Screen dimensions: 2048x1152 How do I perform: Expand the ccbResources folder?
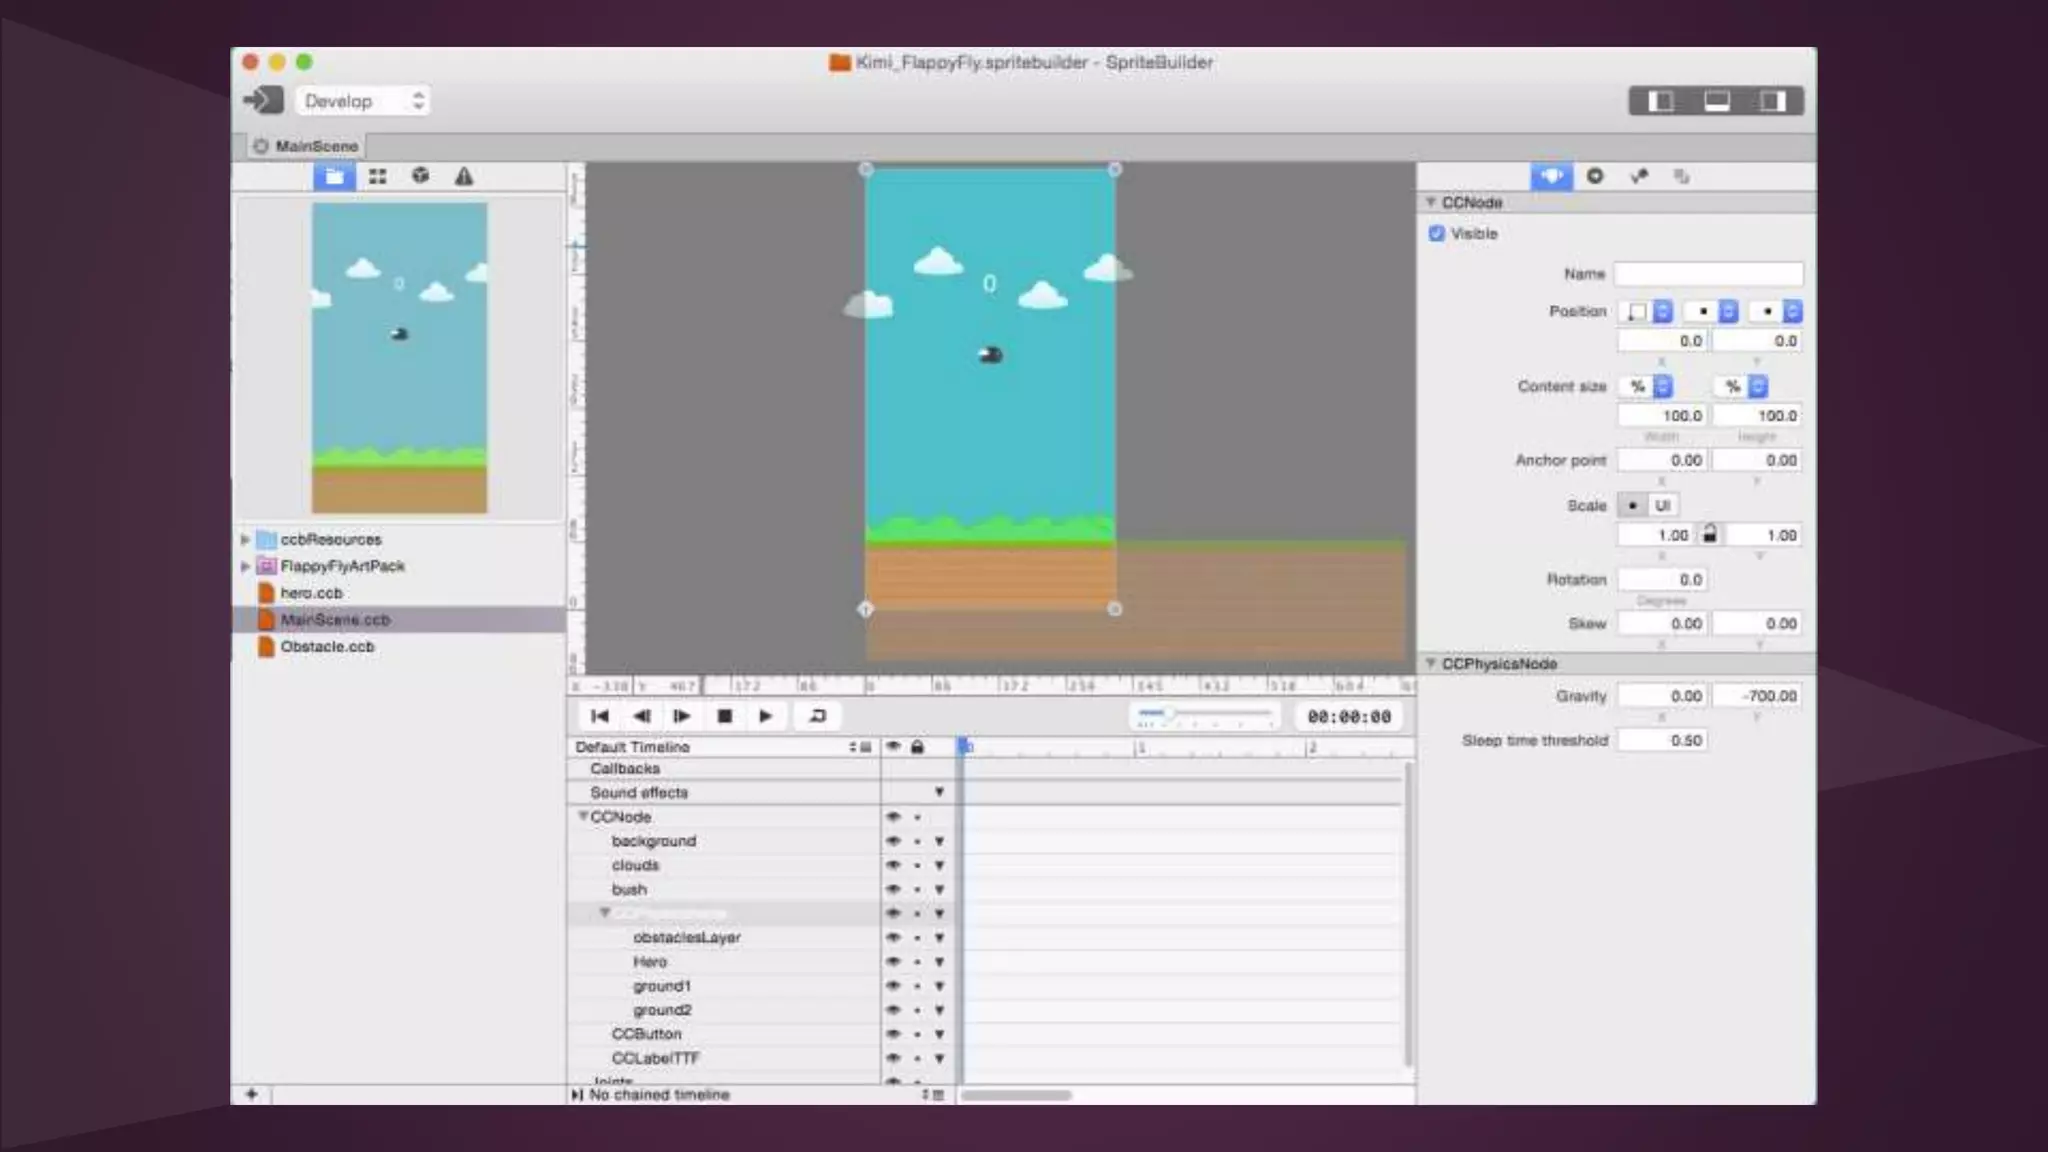point(245,539)
